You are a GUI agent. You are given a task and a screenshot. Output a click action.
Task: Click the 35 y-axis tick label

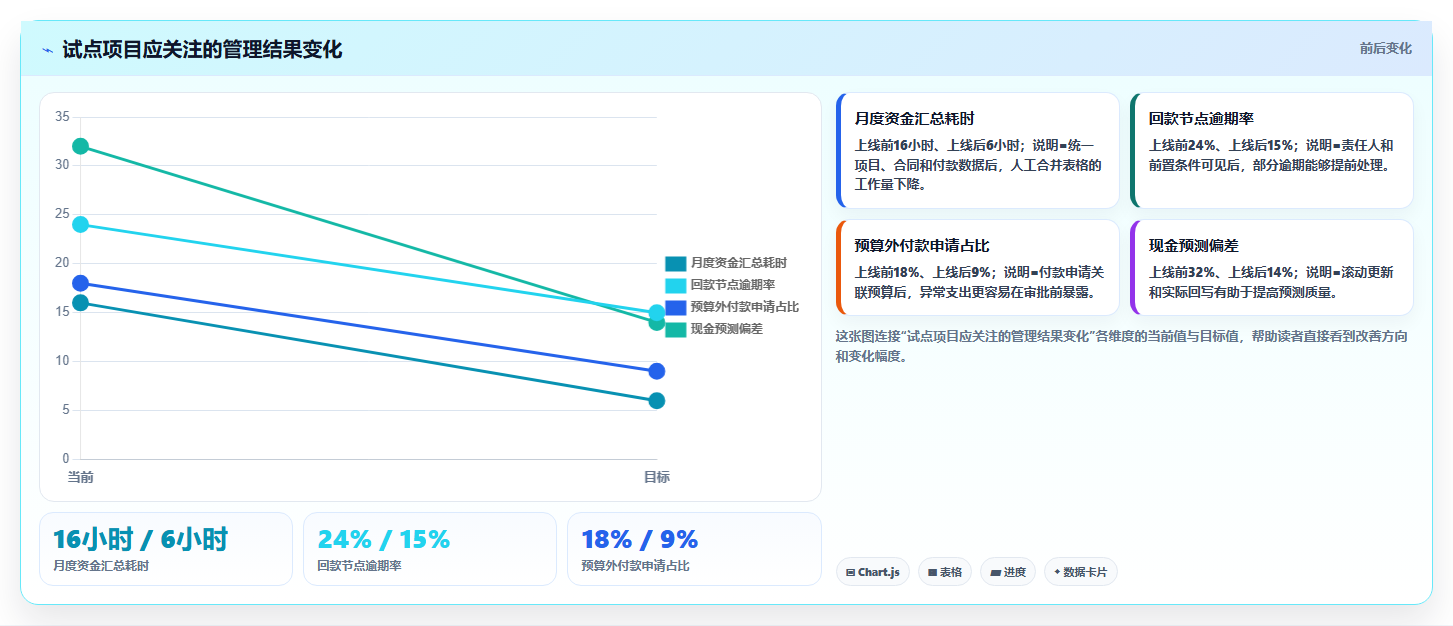coord(62,117)
